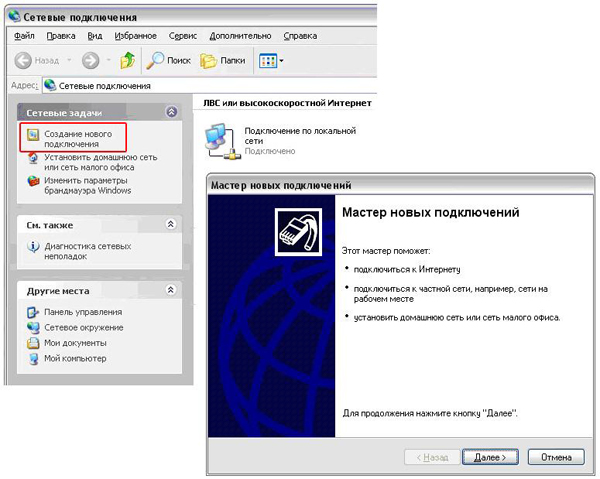
Task: Click Установить домашнюю сеть link
Action: (x=101, y=162)
